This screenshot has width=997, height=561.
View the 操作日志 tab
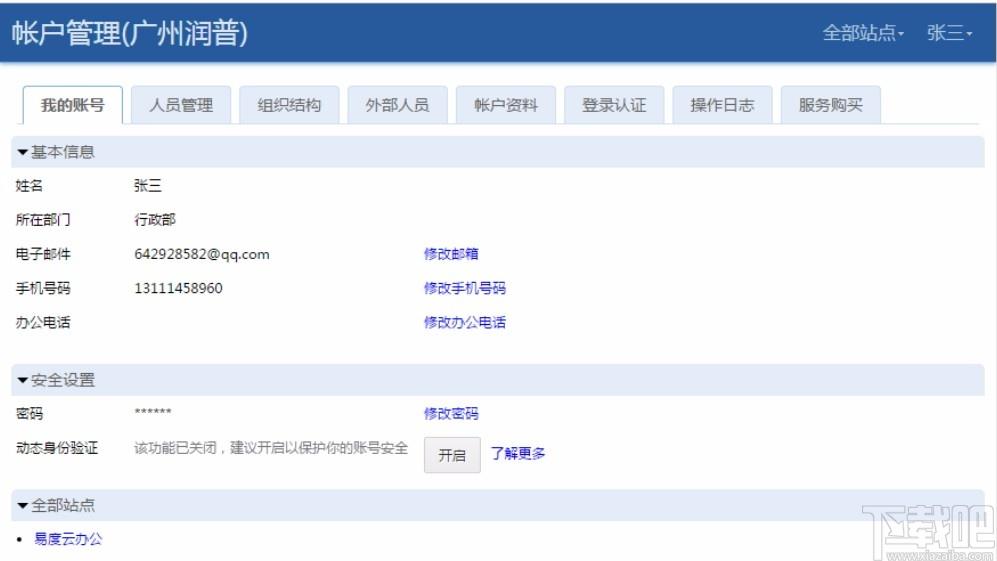[x=722, y=105]
